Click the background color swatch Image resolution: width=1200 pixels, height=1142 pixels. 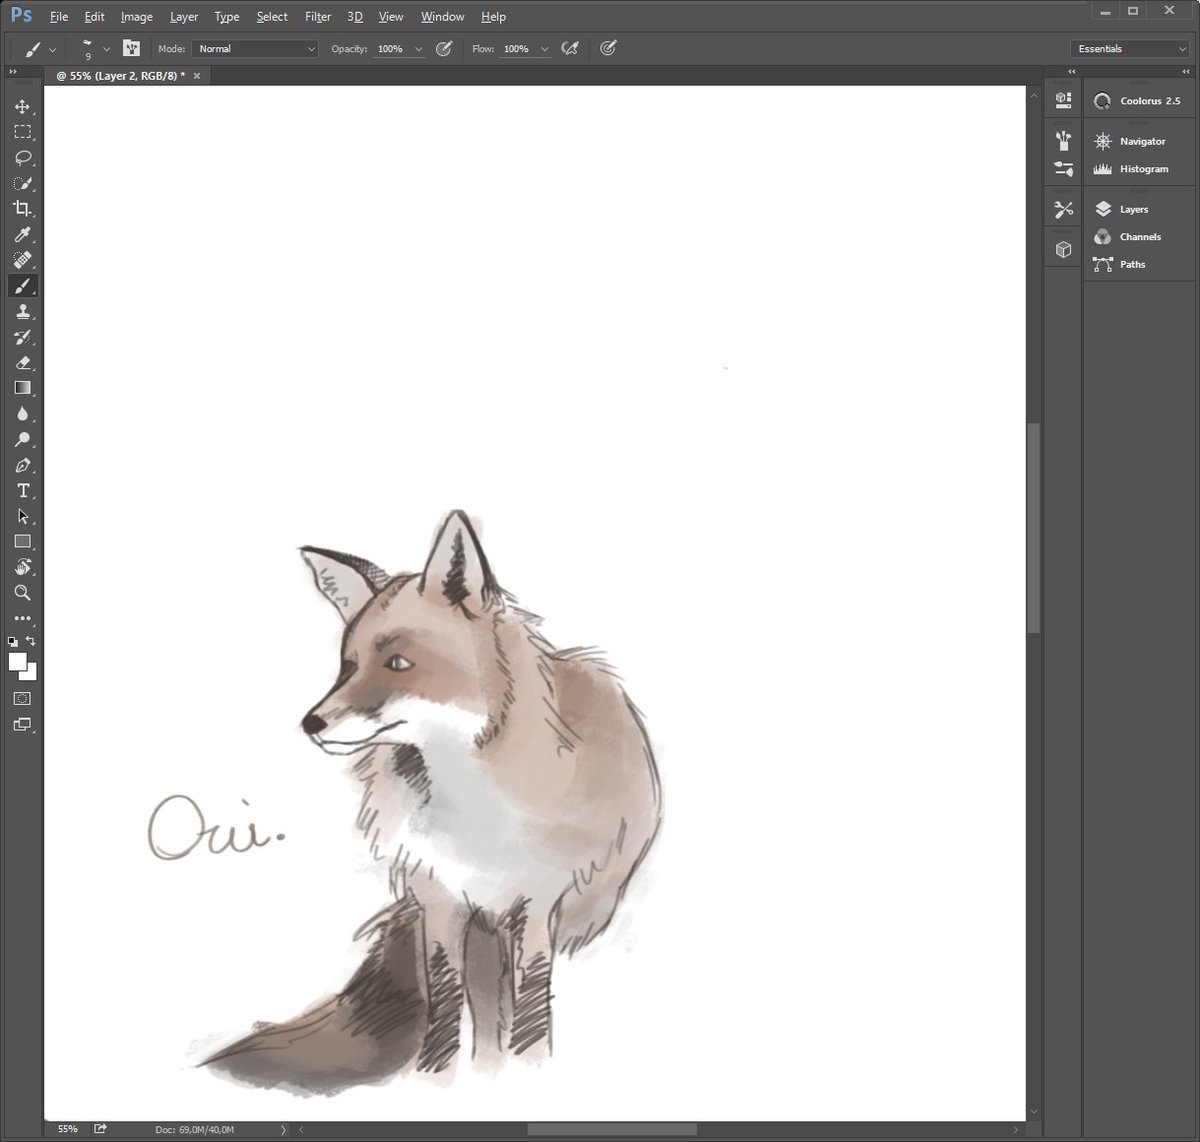[x=31, y=674]
